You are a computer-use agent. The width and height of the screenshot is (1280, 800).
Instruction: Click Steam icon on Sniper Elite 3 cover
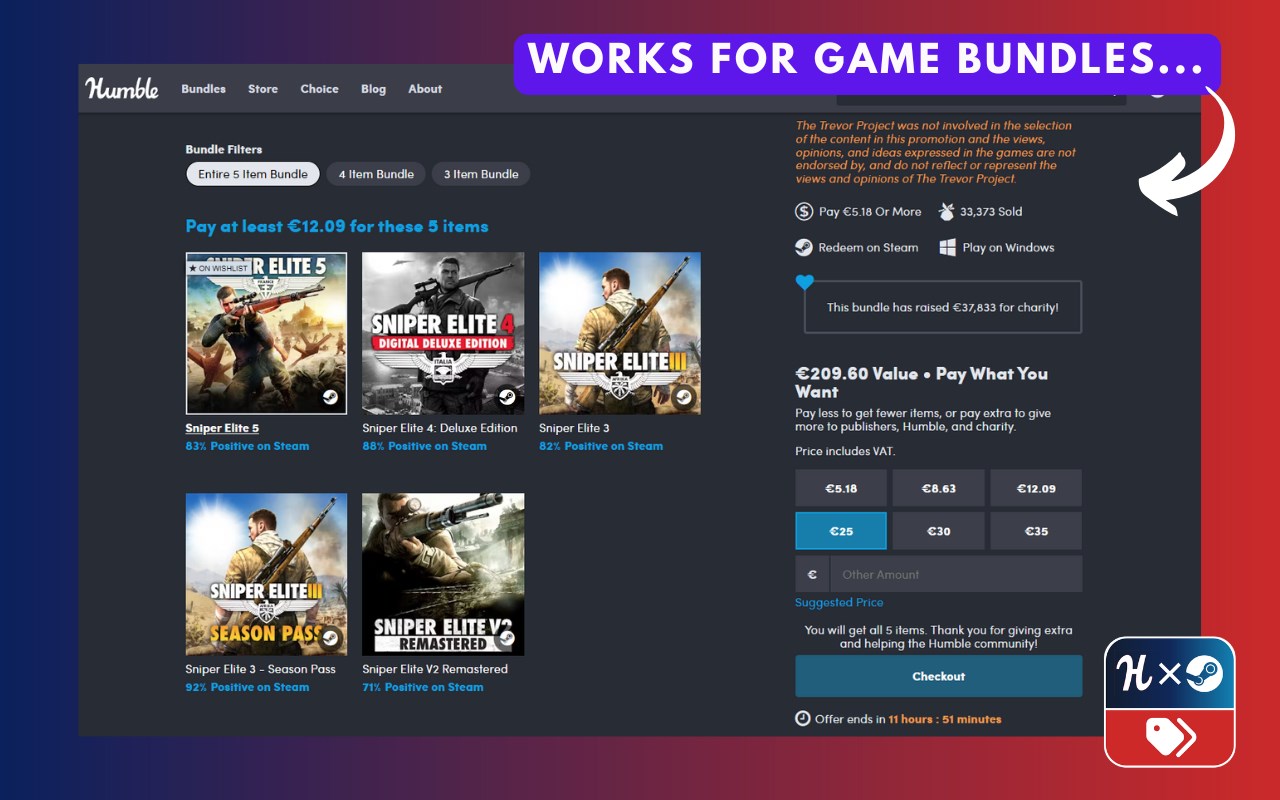pyautogui.click(x=684, y=397)
